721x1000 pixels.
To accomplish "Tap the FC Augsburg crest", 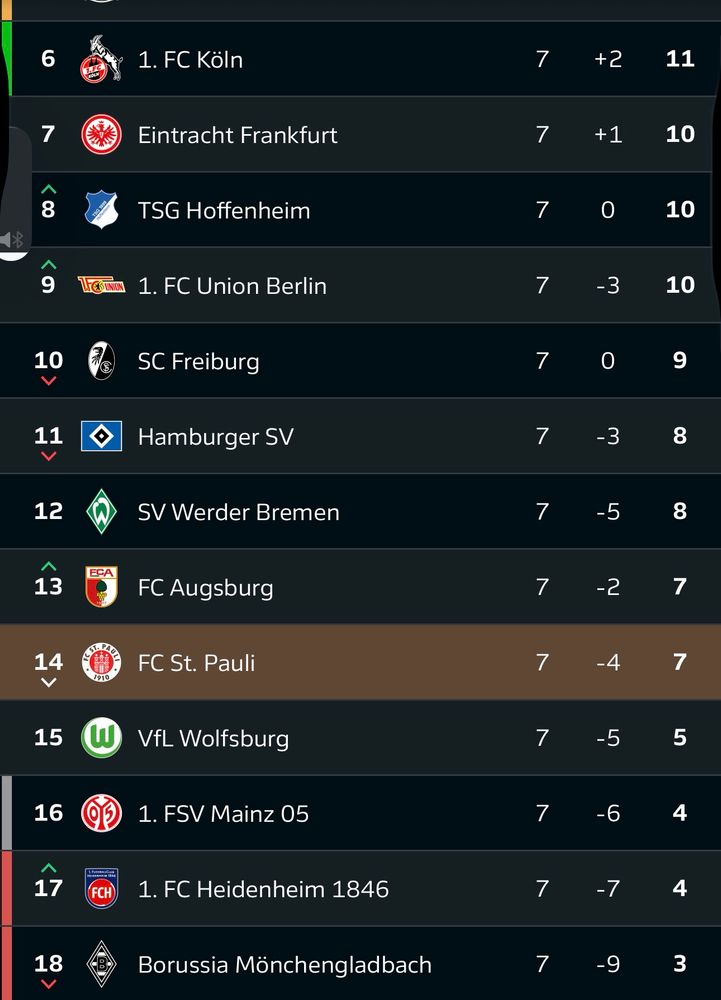I will 101,587.
